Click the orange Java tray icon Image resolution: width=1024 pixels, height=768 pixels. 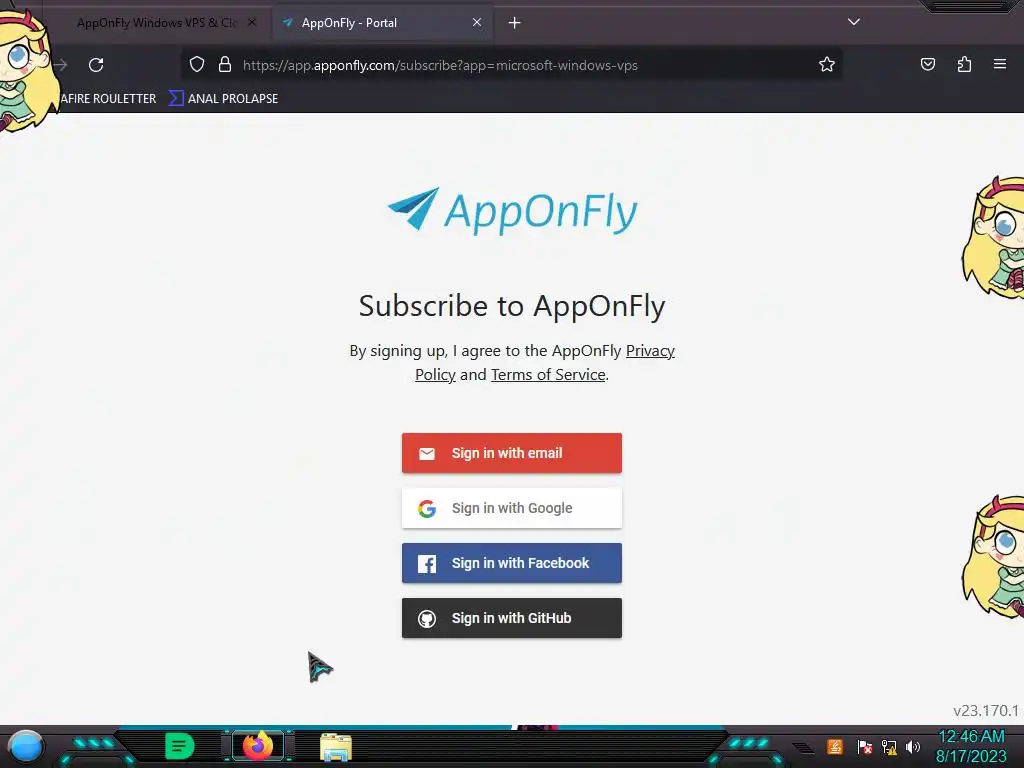(835, 746)
